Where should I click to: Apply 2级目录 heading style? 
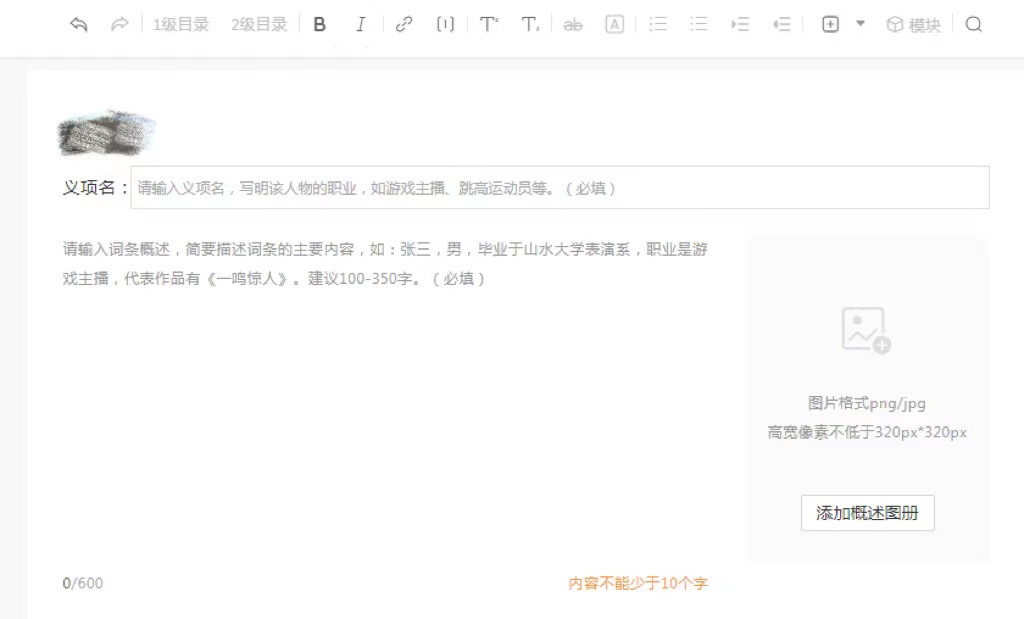[258, 23]
